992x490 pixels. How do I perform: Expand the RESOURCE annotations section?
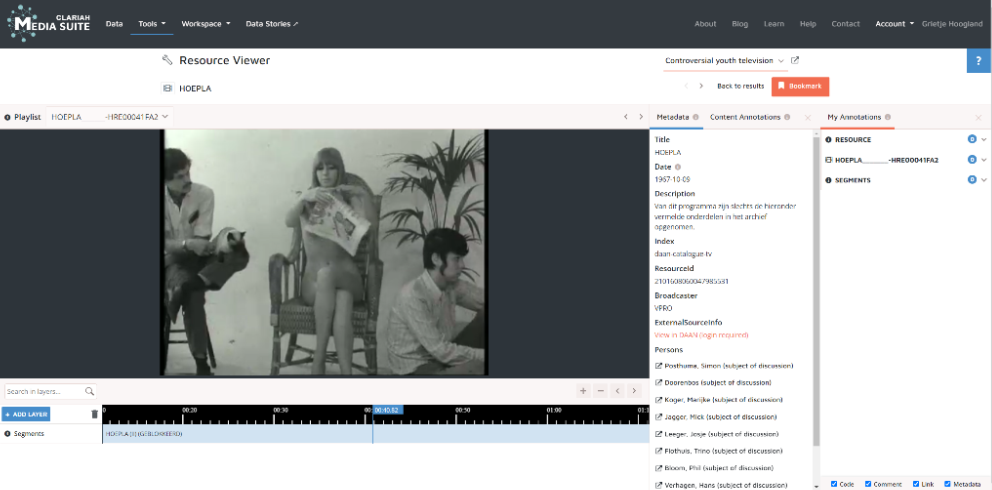[x=984, y=140]
